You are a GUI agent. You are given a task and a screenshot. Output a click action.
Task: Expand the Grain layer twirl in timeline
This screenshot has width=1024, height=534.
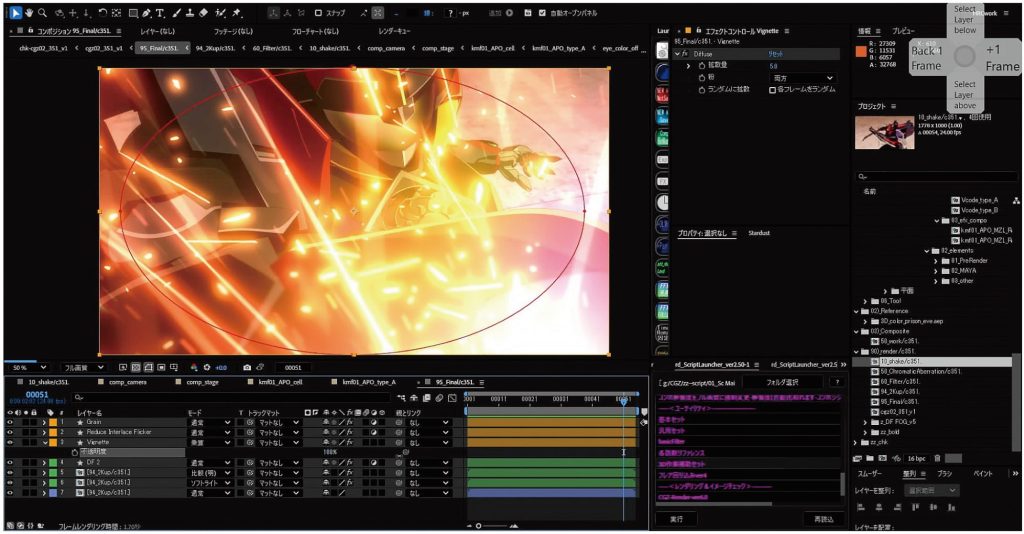44,422
